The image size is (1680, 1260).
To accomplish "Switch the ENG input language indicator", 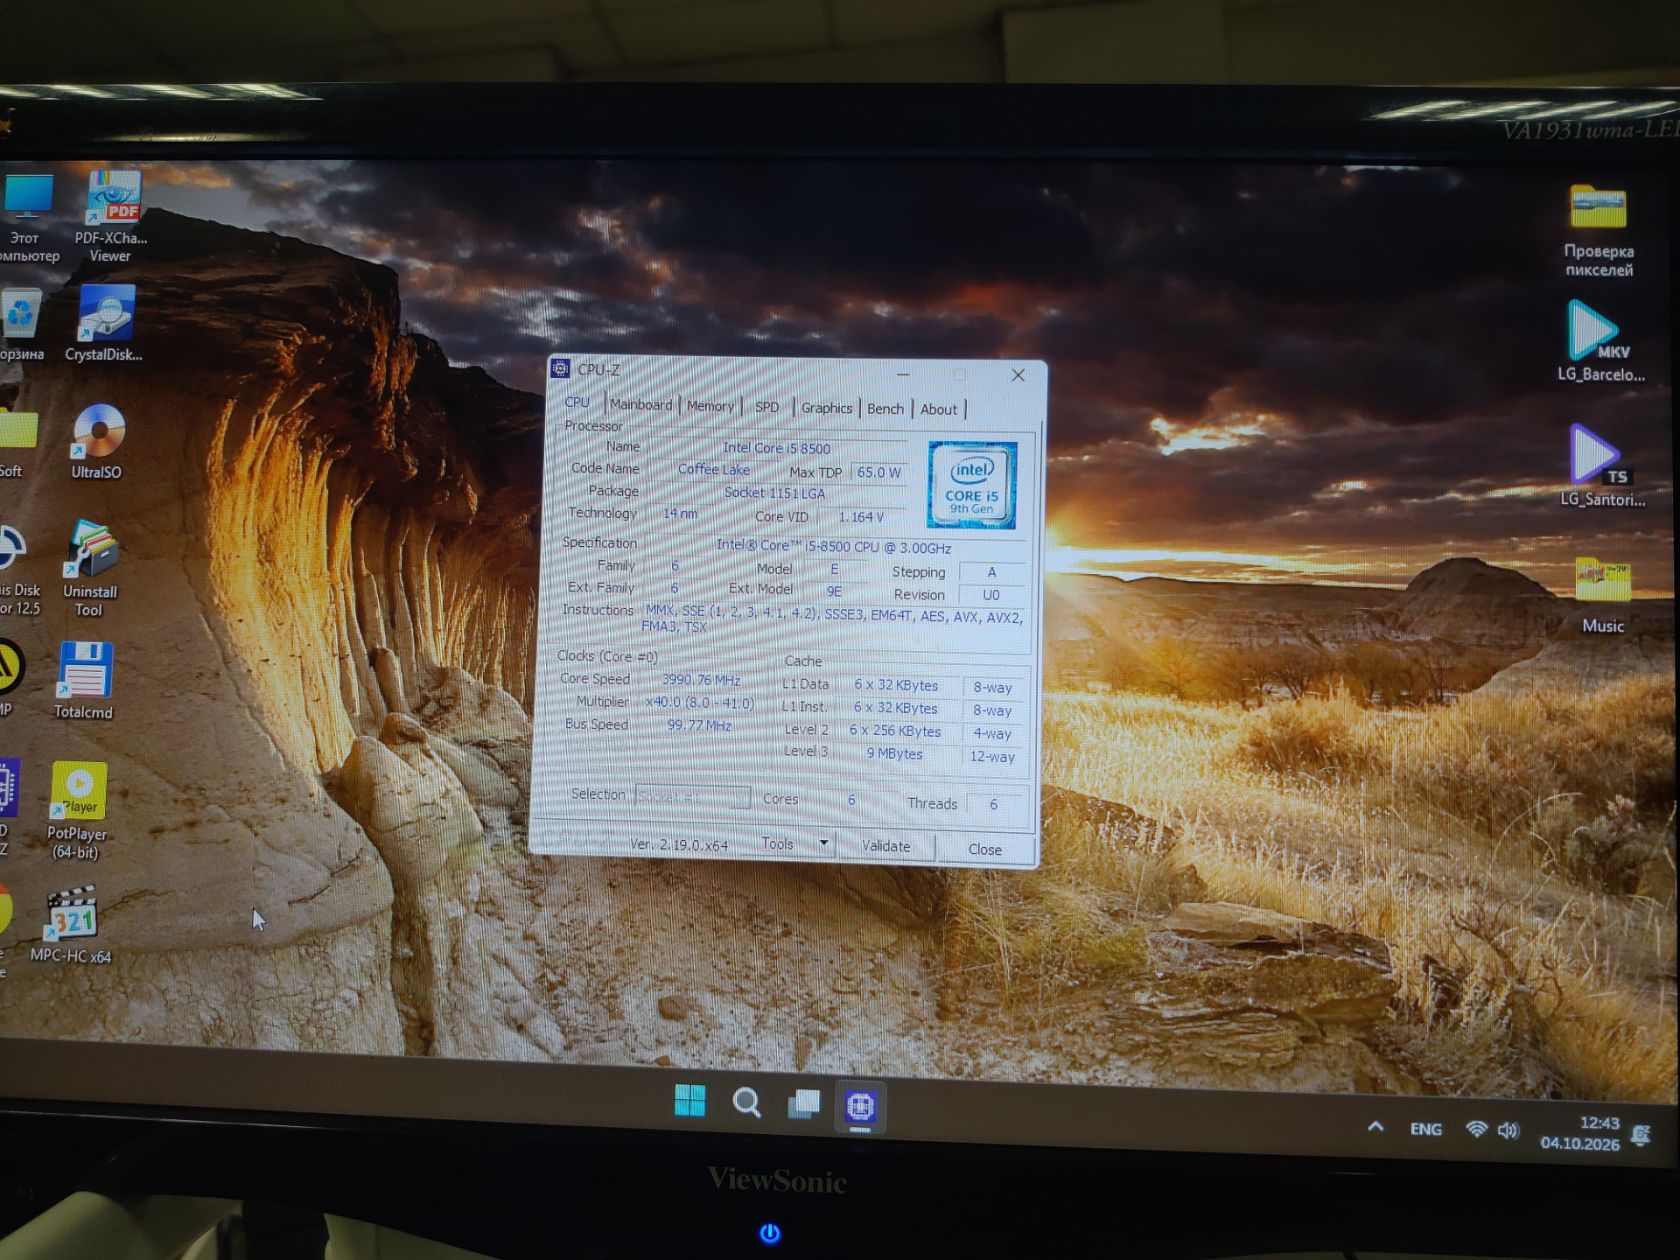I will (1426, 1129).
